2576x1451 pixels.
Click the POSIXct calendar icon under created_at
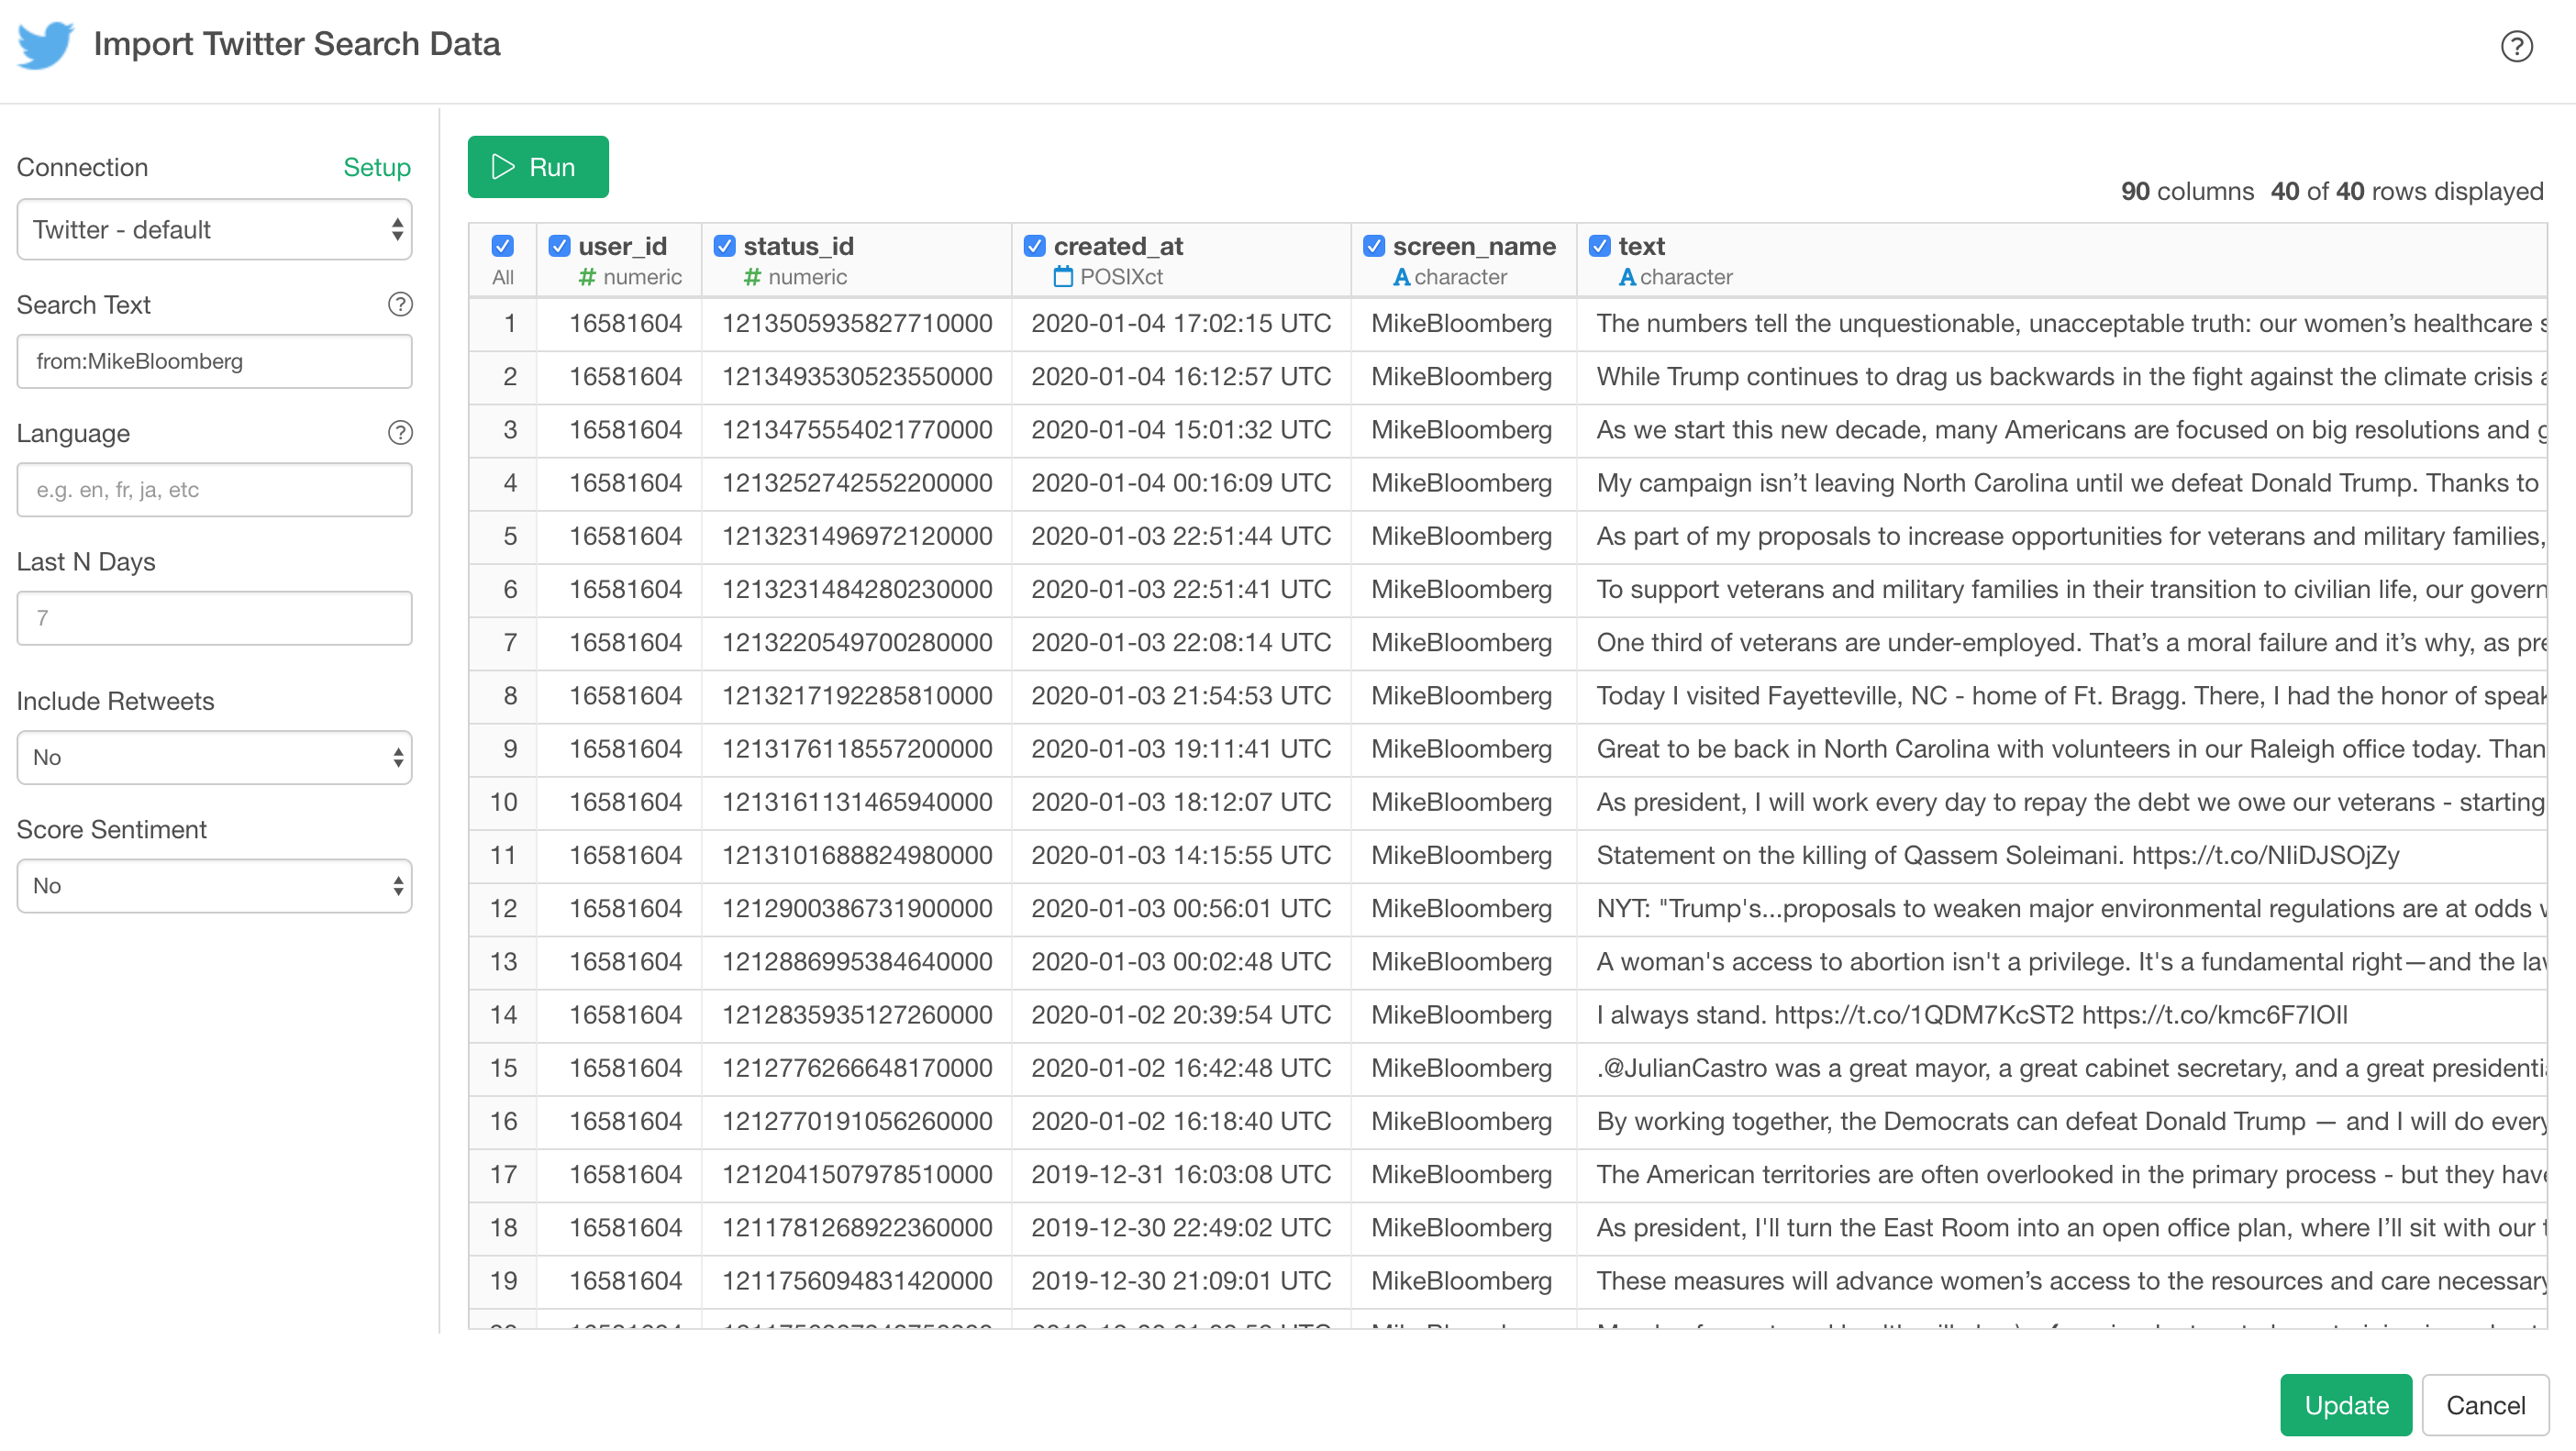(x=1063, y=277)
